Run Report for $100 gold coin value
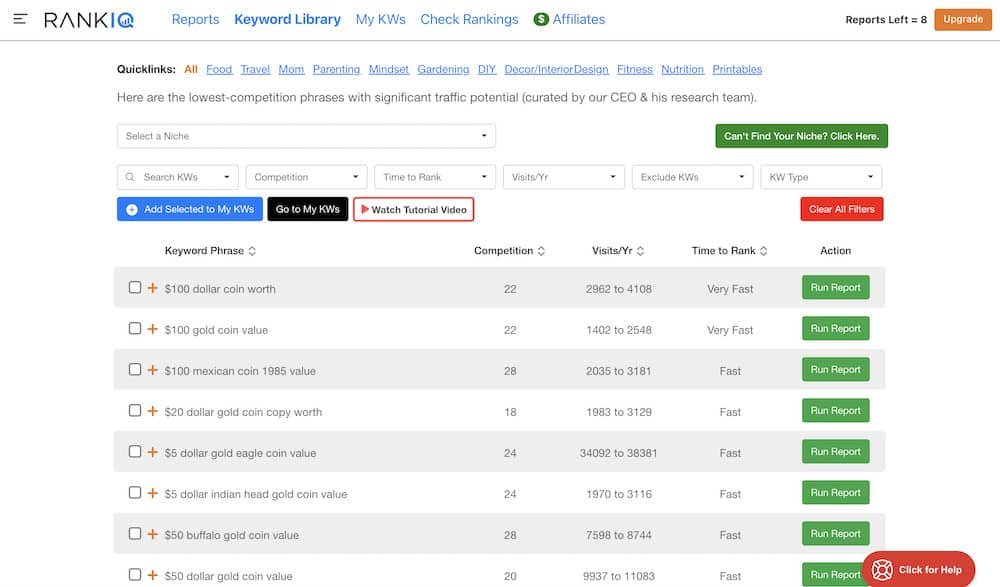 835,329
